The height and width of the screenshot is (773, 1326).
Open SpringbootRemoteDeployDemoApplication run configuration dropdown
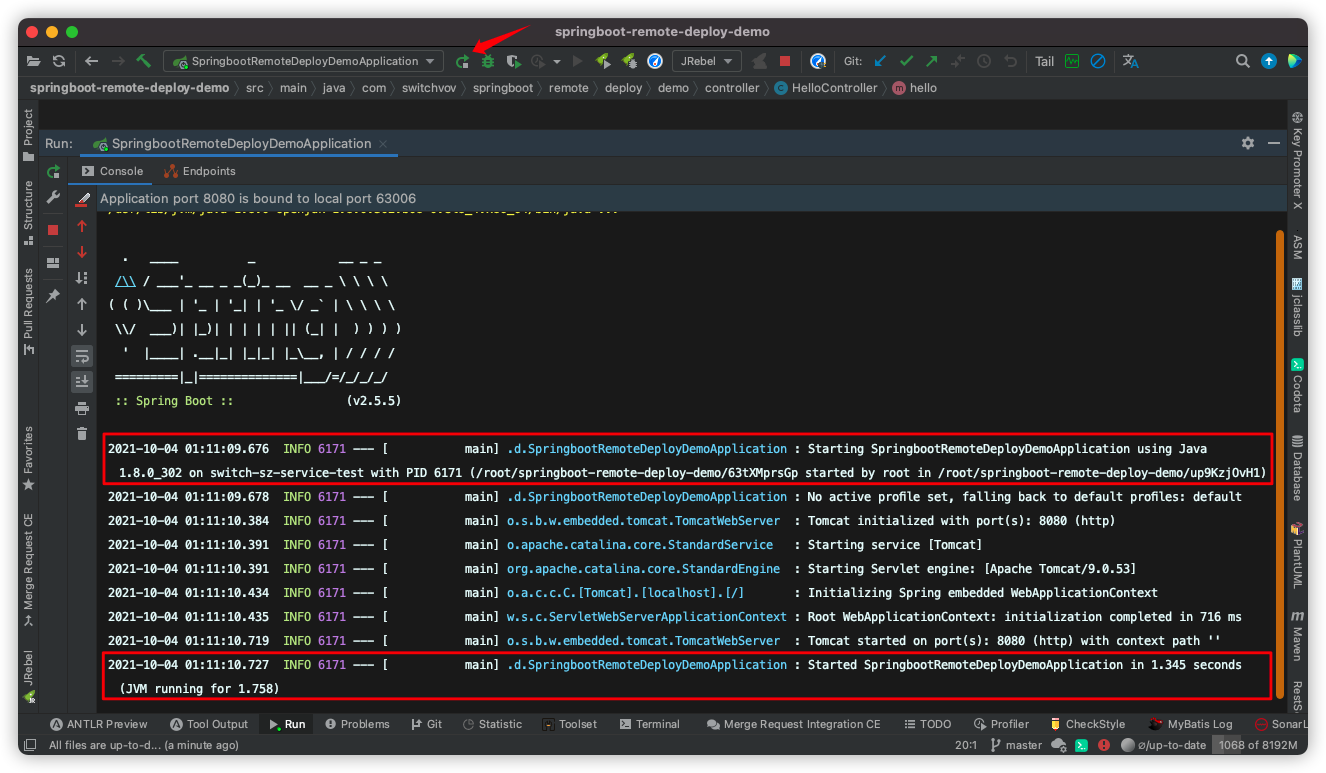pos(304,61)
